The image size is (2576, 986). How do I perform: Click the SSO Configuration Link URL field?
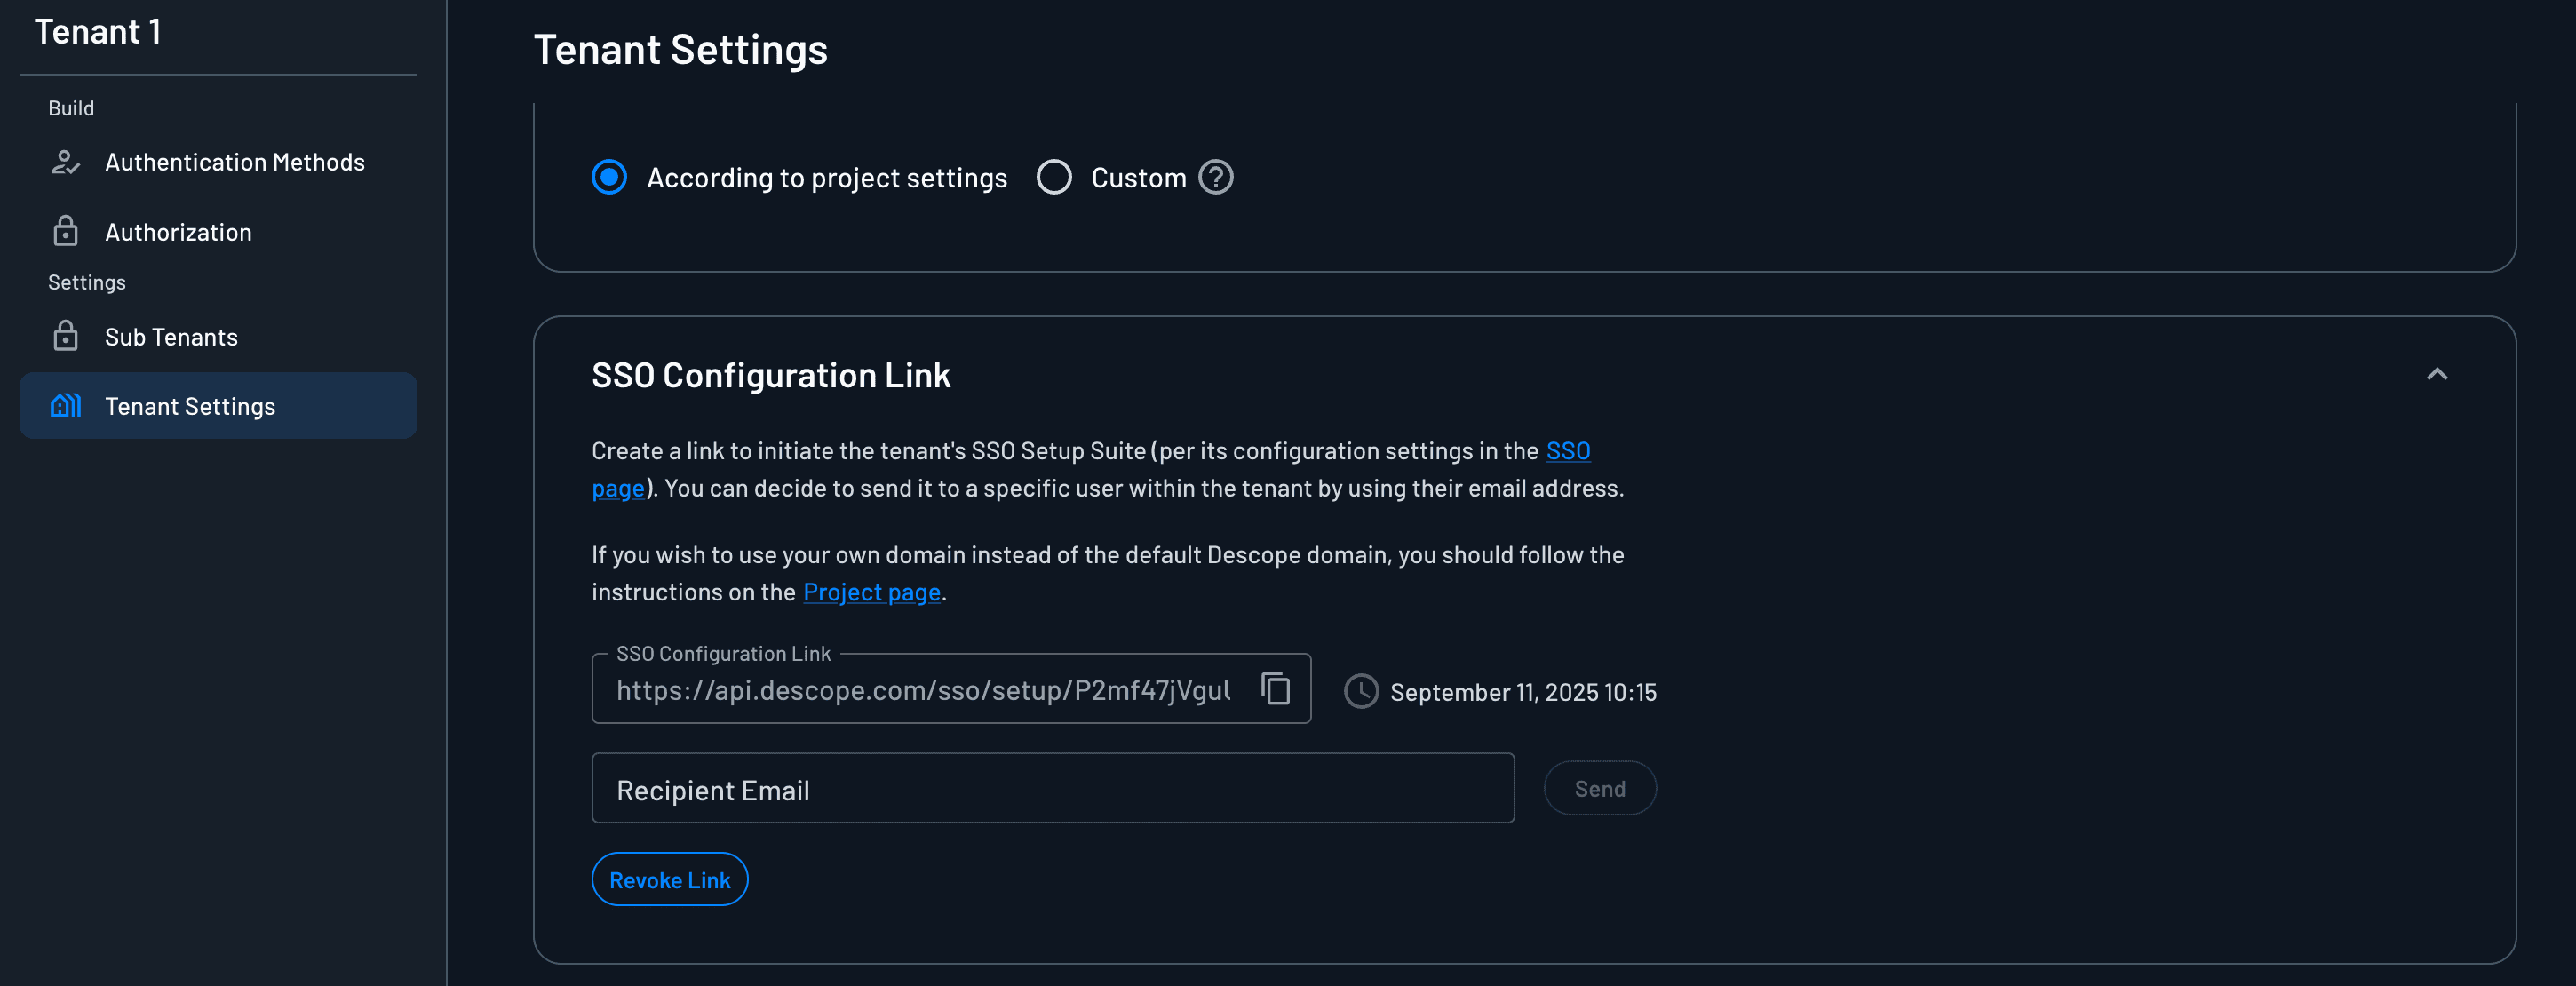pyautogui.click(x=922, y=690)
